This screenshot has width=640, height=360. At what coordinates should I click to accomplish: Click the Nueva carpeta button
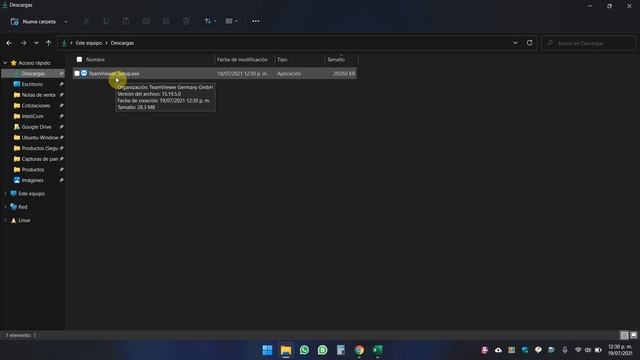click(33, 21)
